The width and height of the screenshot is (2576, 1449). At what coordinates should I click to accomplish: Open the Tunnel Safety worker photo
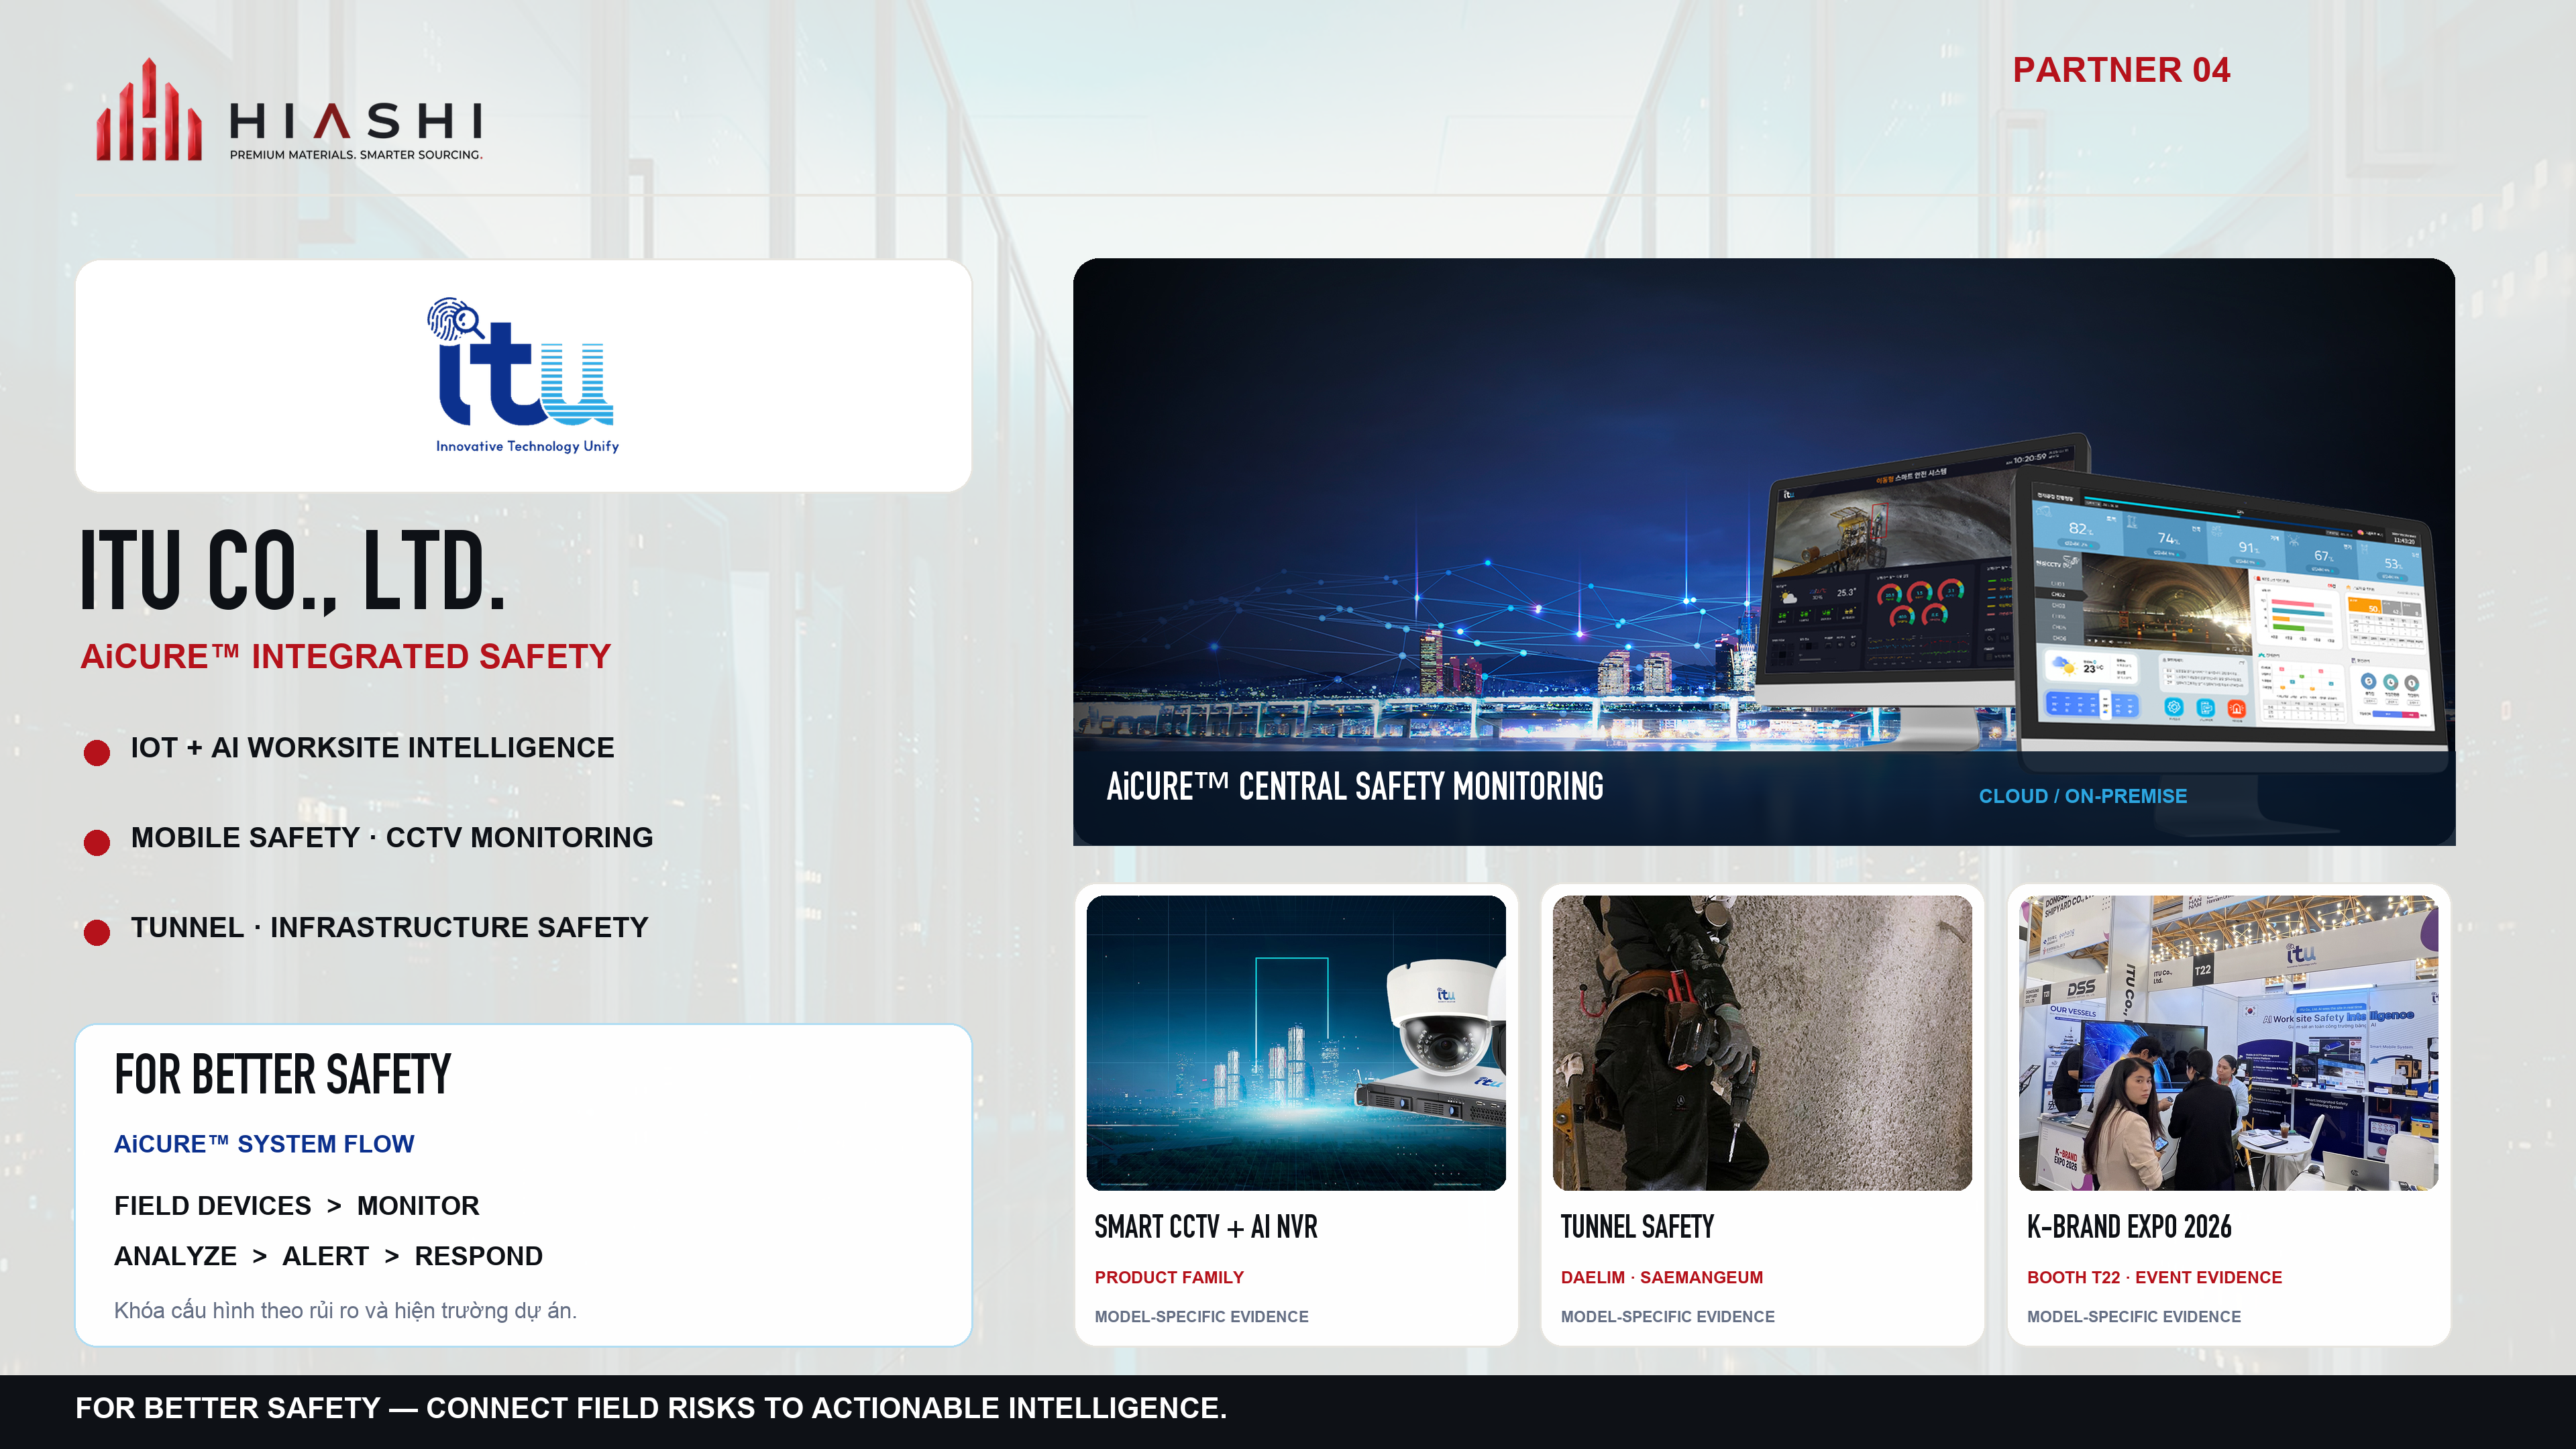[x=1762, y=1042]
